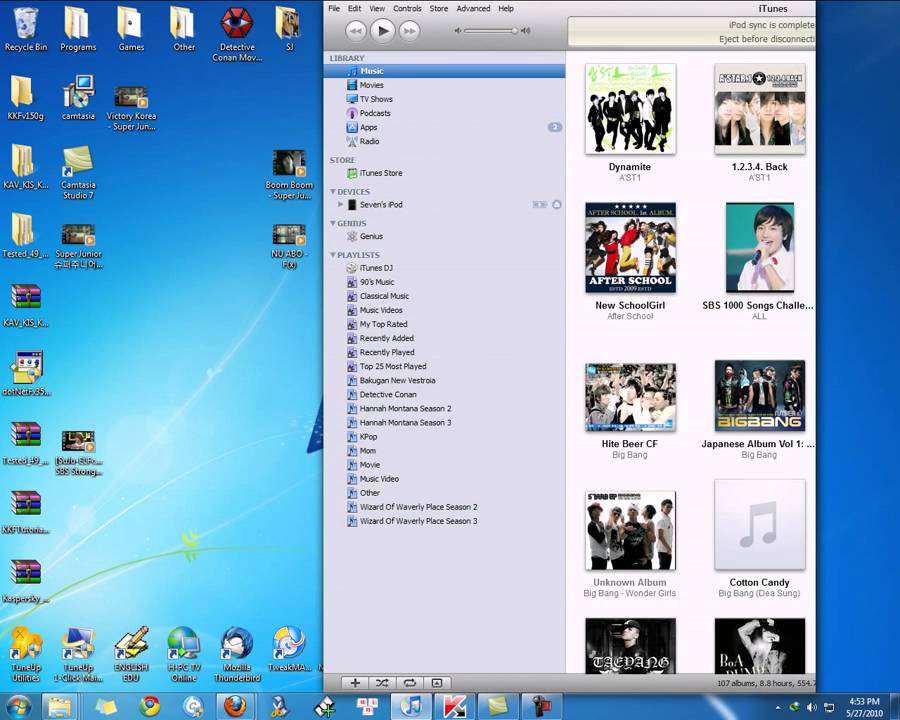Select the Taeyang album cover
The width and height of the screenshot is (900, 720).
click(630, 646)
